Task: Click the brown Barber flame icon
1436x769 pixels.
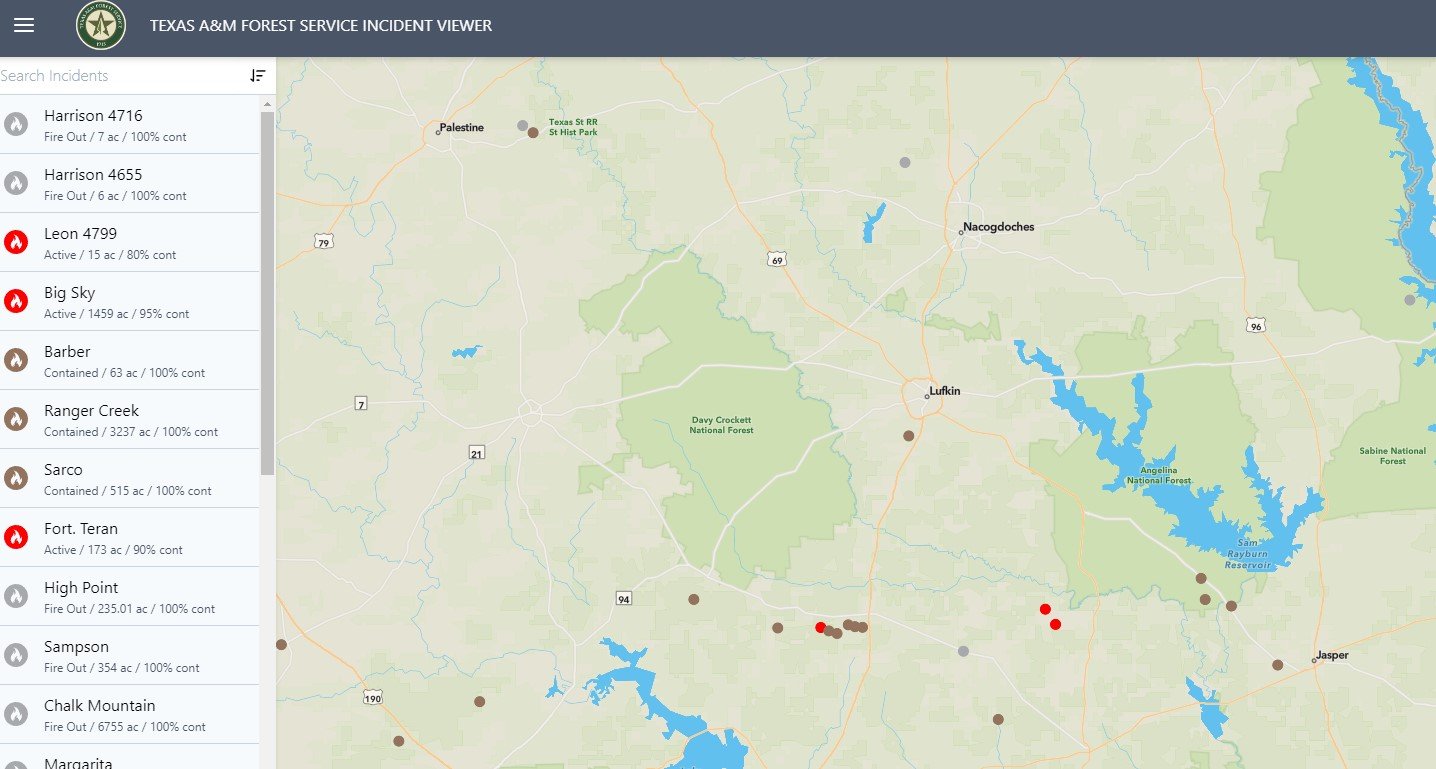Action: point(15,360)
